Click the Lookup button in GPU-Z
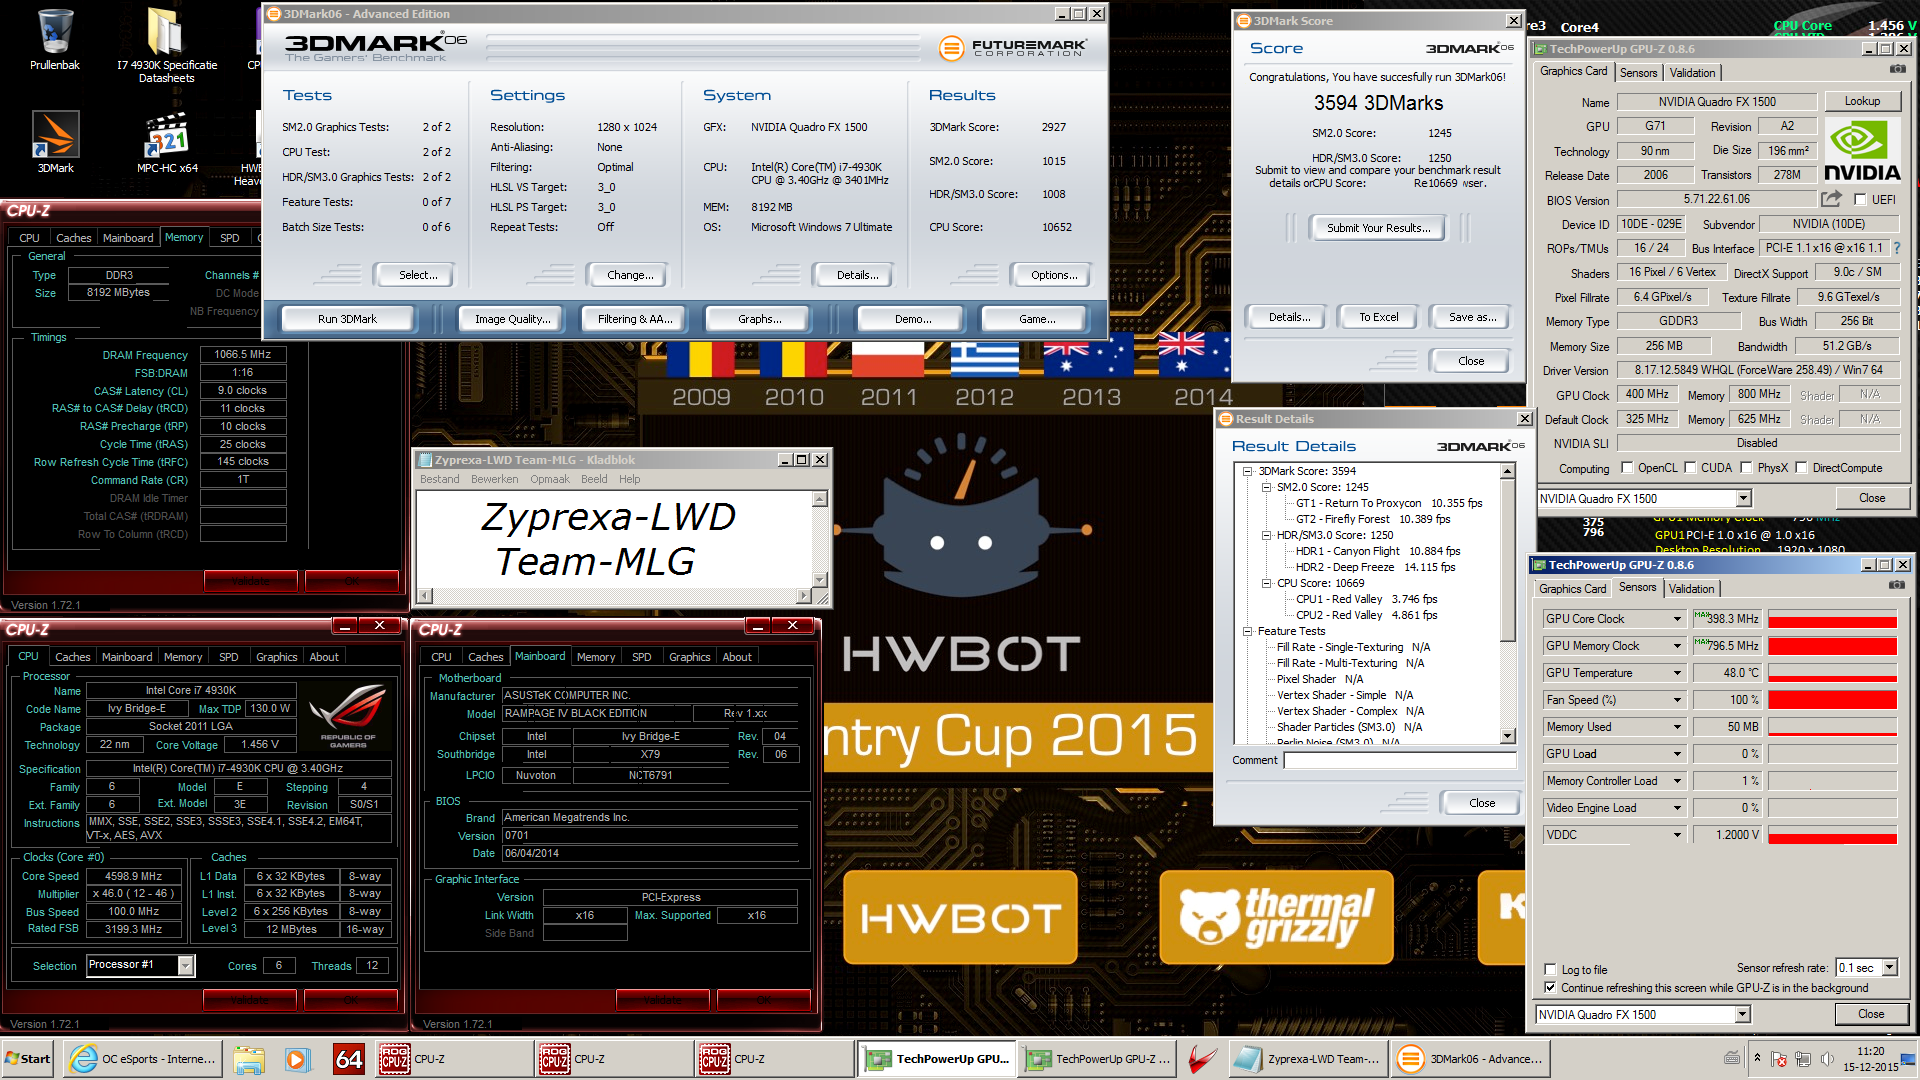Screen dimensions: 1920x1080 [x=1862, y=101]
